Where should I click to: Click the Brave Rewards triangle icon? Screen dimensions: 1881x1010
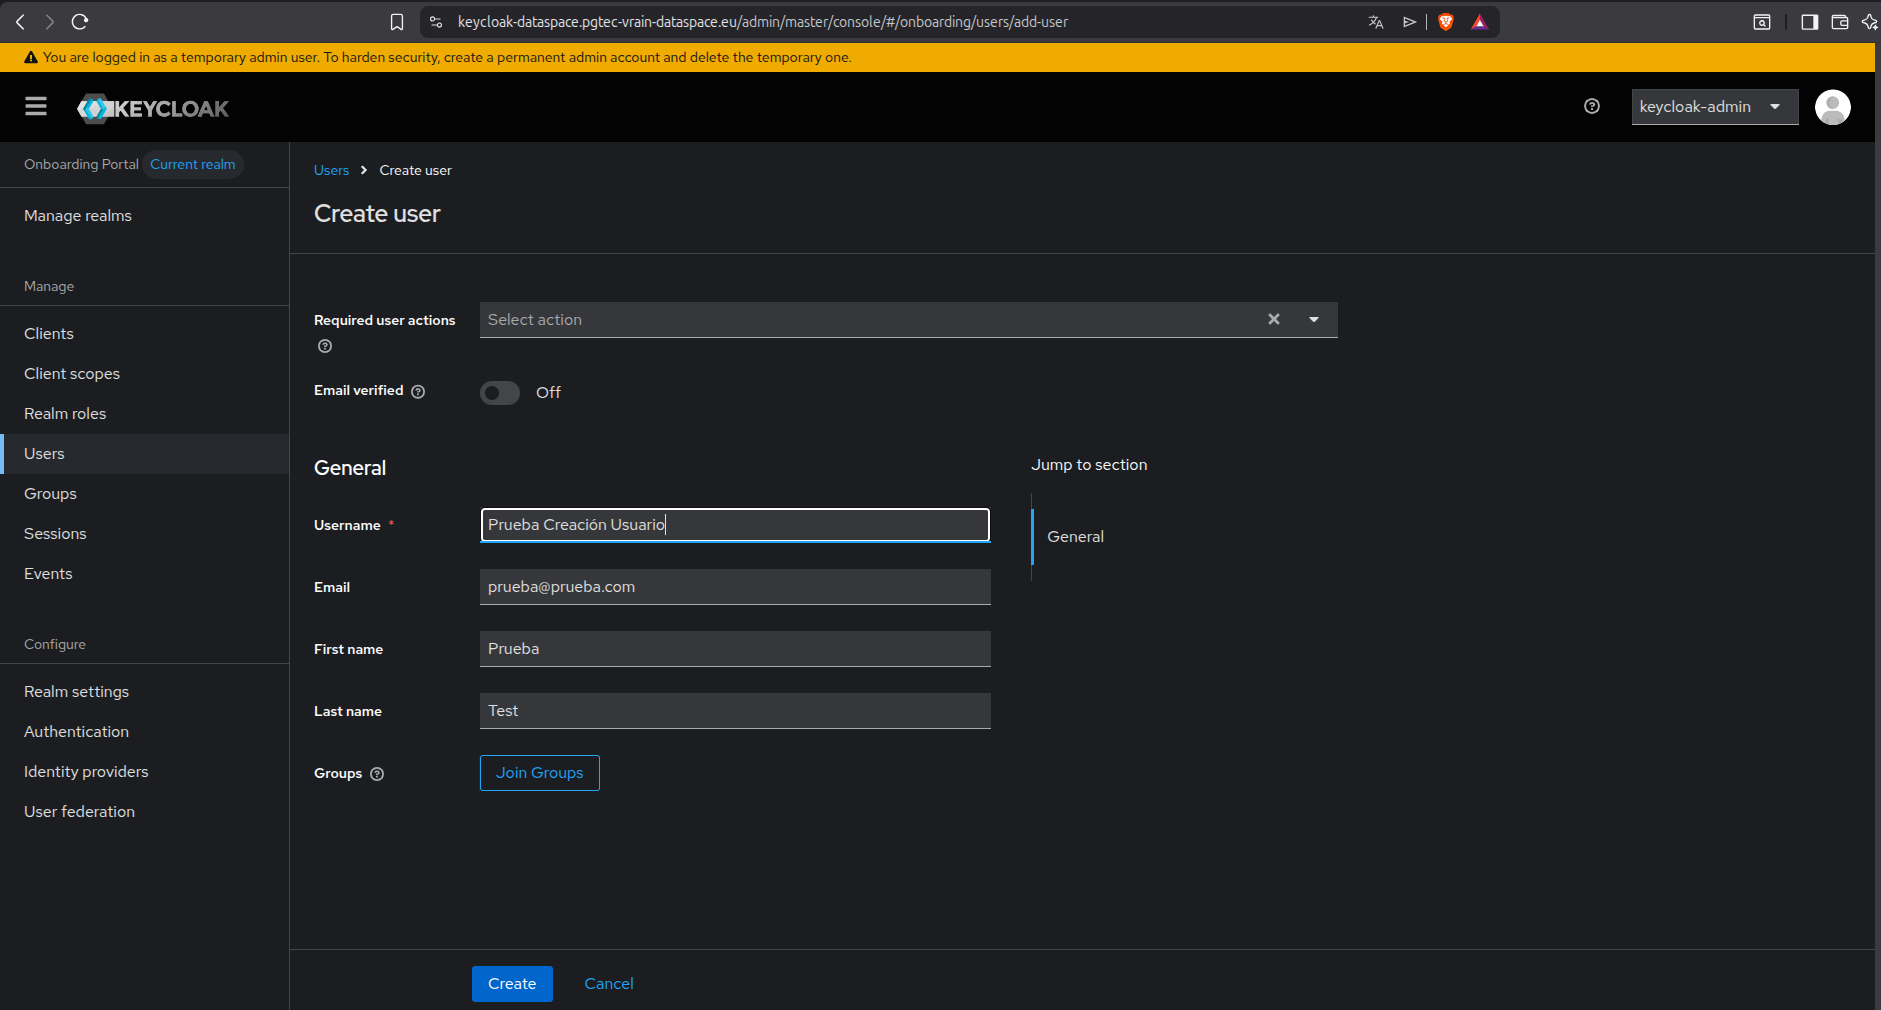(1479, 22)
